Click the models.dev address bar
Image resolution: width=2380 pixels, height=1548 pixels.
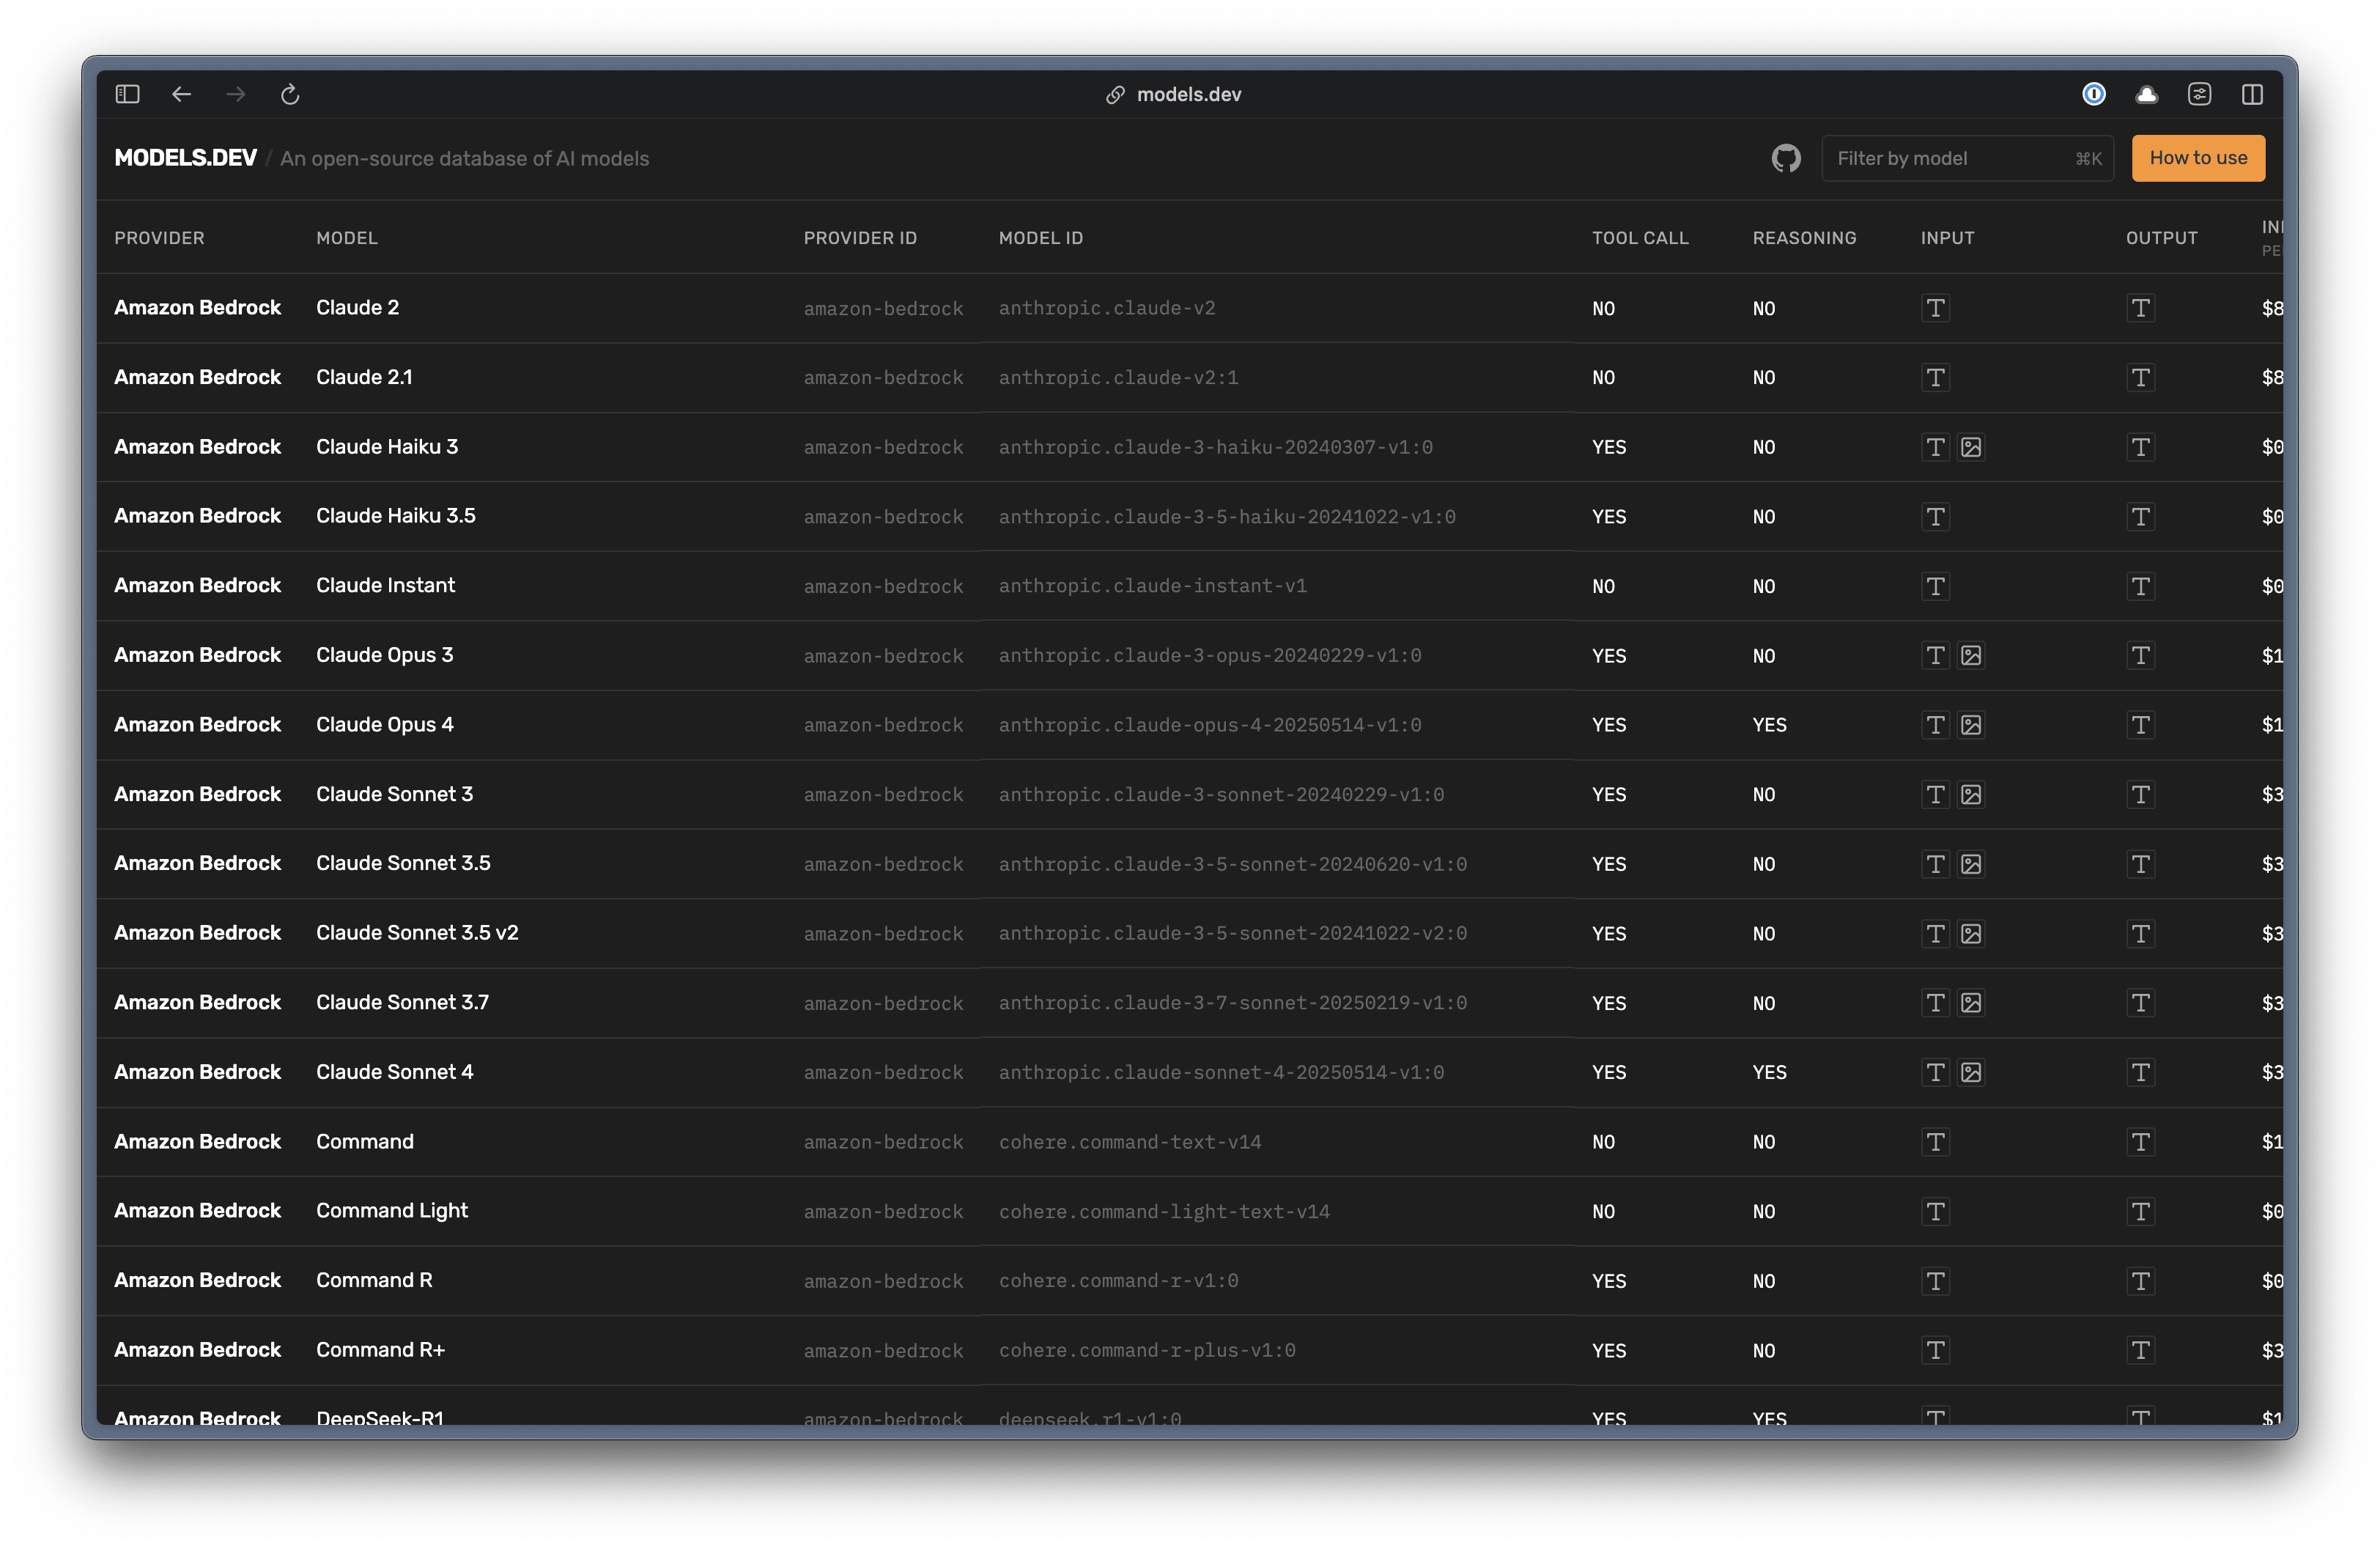click(x=1174, y=94)
